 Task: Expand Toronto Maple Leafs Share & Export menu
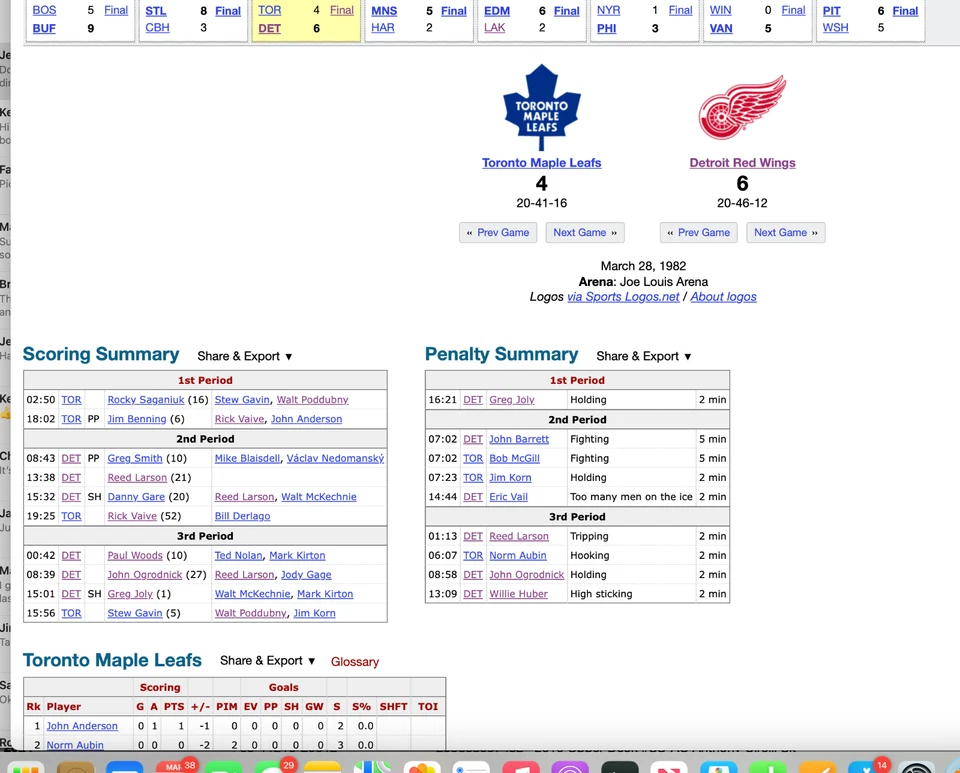268,661
